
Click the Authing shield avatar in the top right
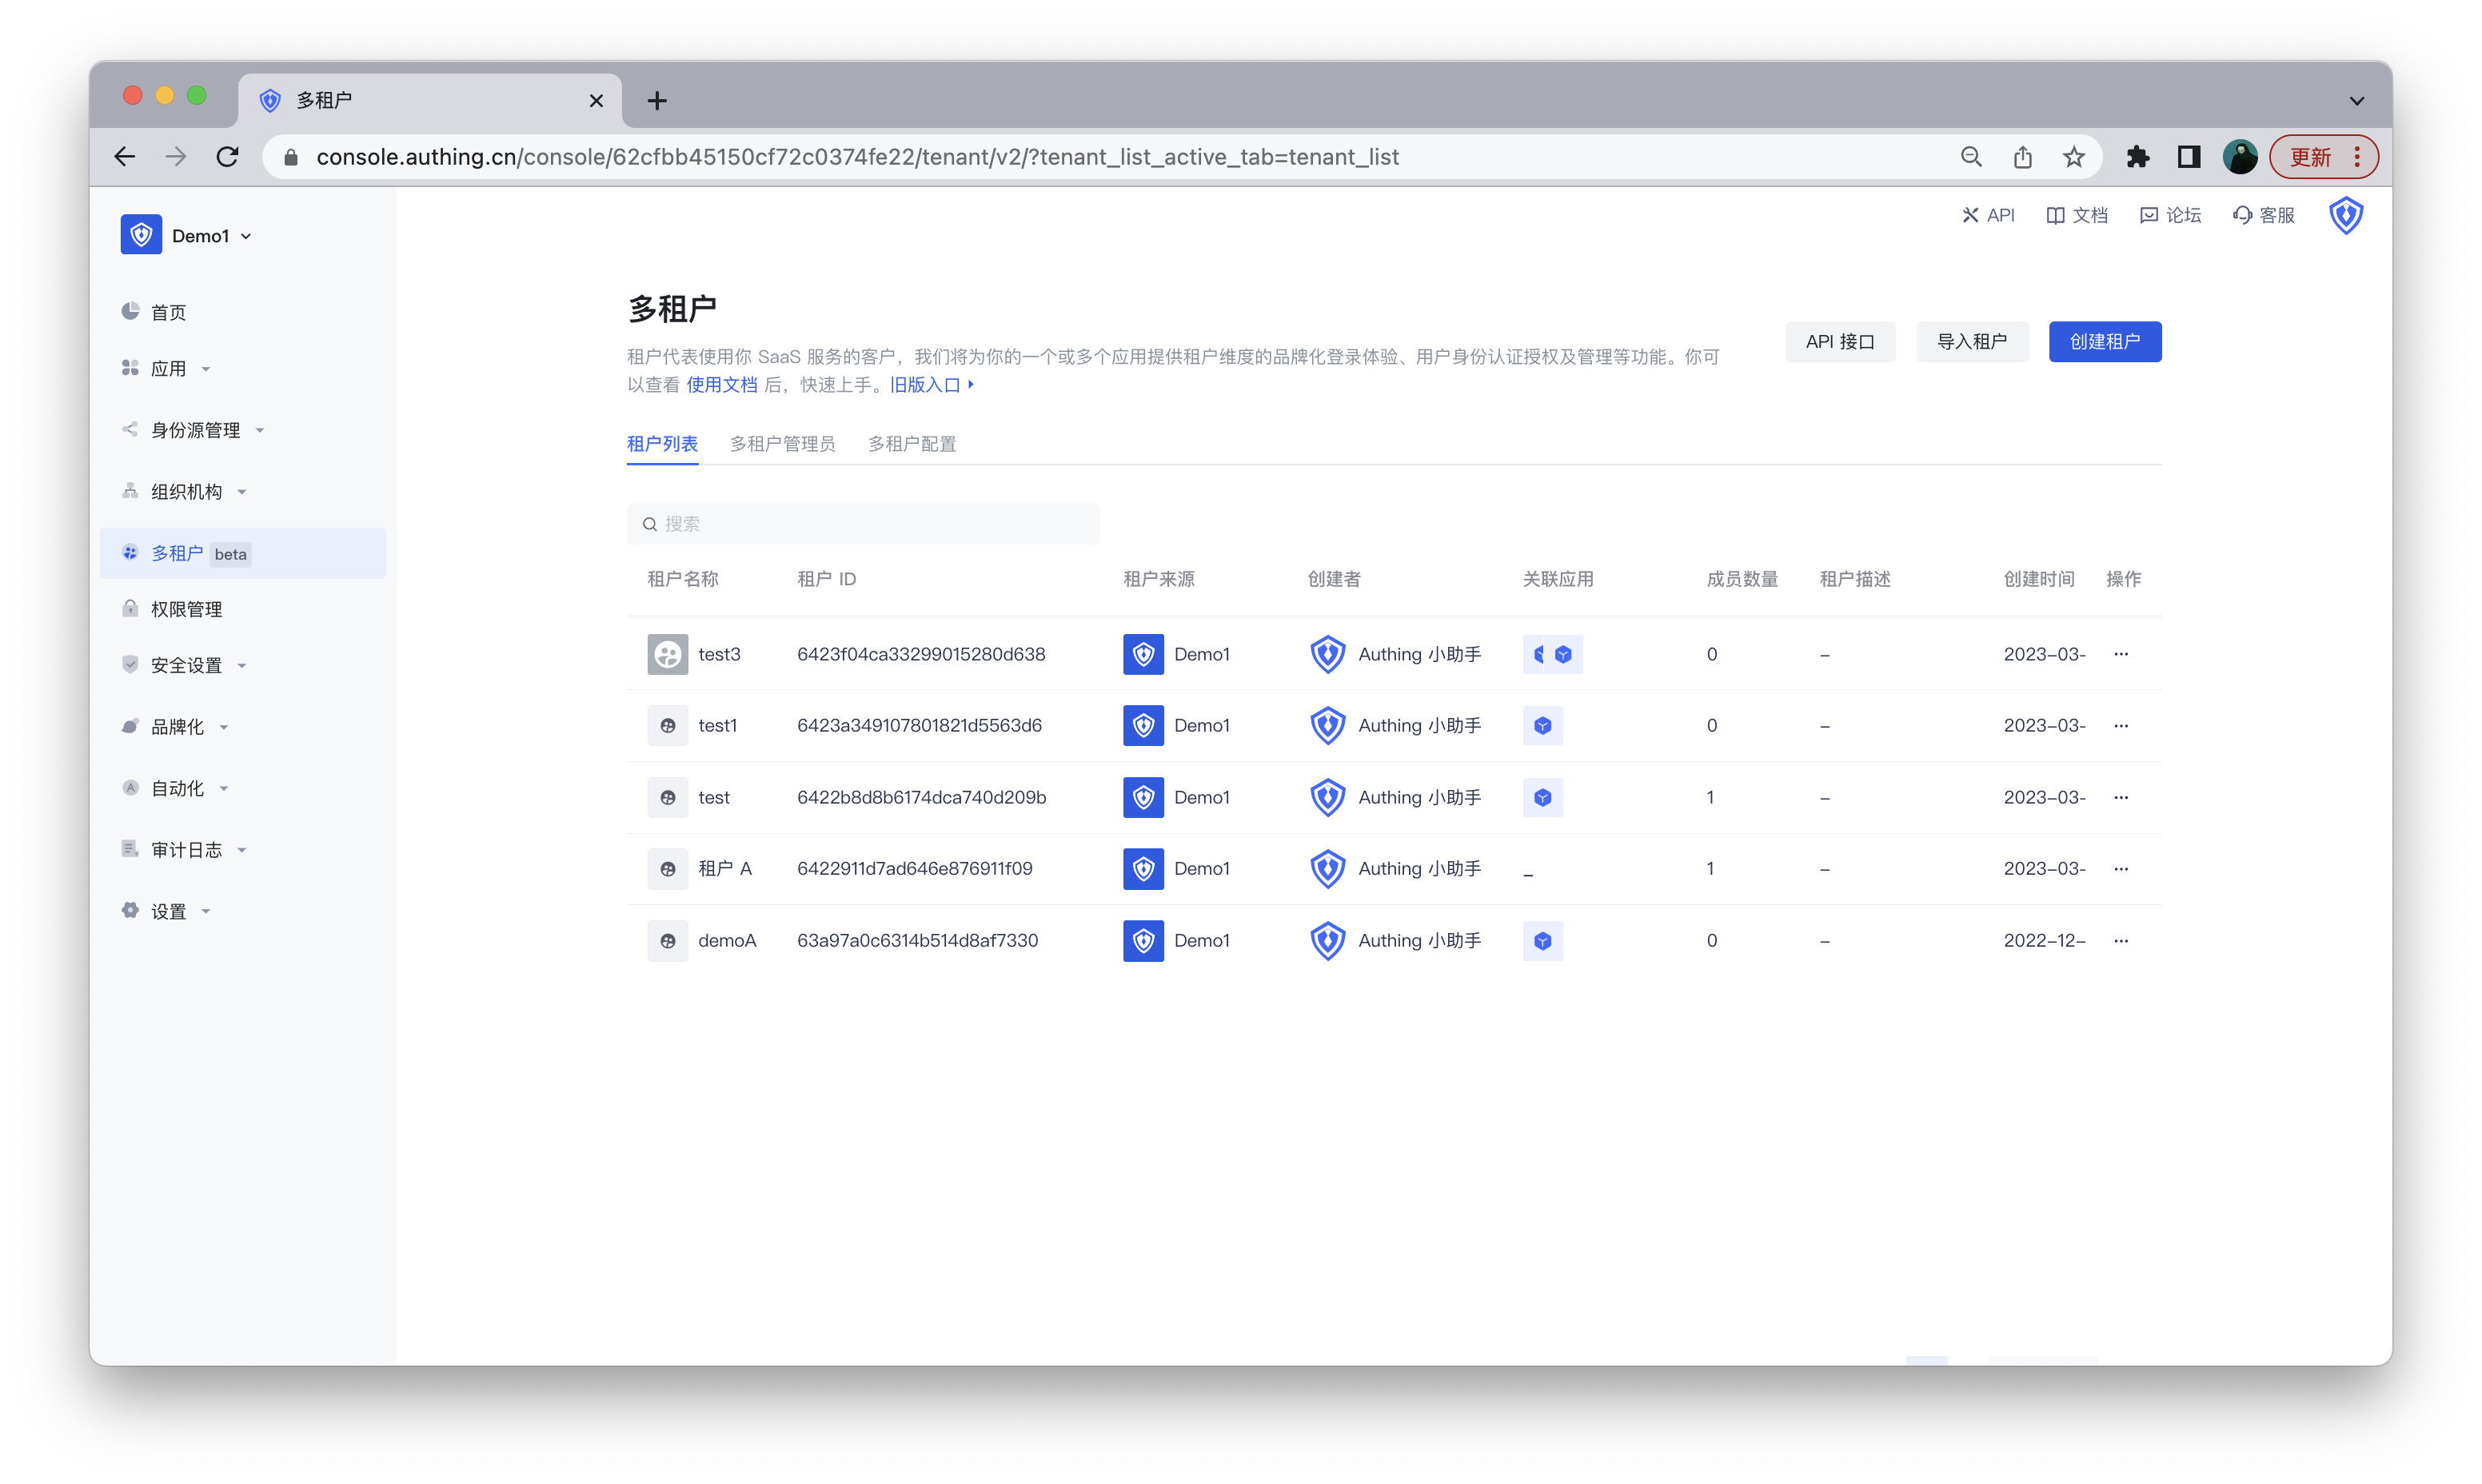click(2345, 215)
